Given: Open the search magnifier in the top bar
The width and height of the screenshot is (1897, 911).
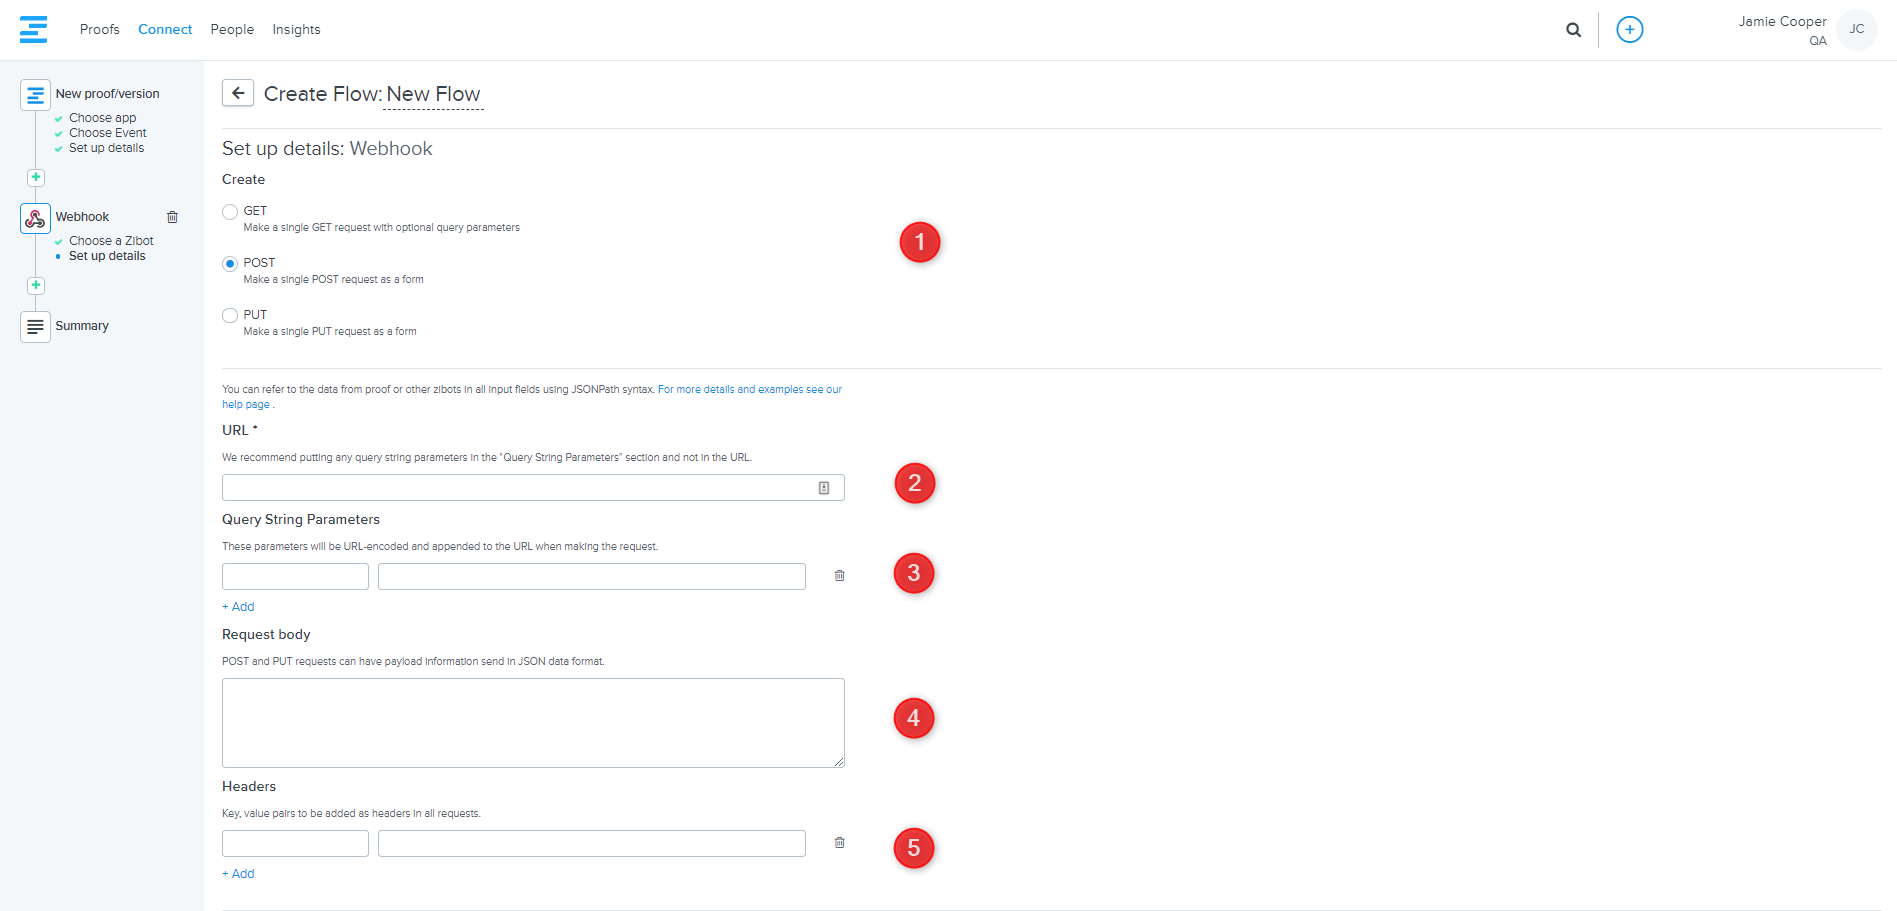Looking at the screenshot, I should 1573,30.
